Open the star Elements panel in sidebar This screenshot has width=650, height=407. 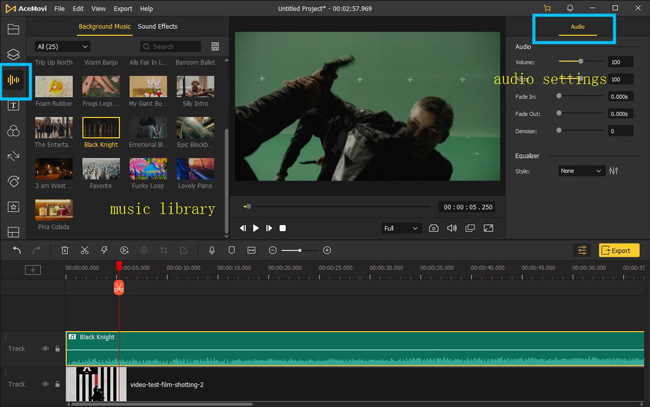click(13, 207)
